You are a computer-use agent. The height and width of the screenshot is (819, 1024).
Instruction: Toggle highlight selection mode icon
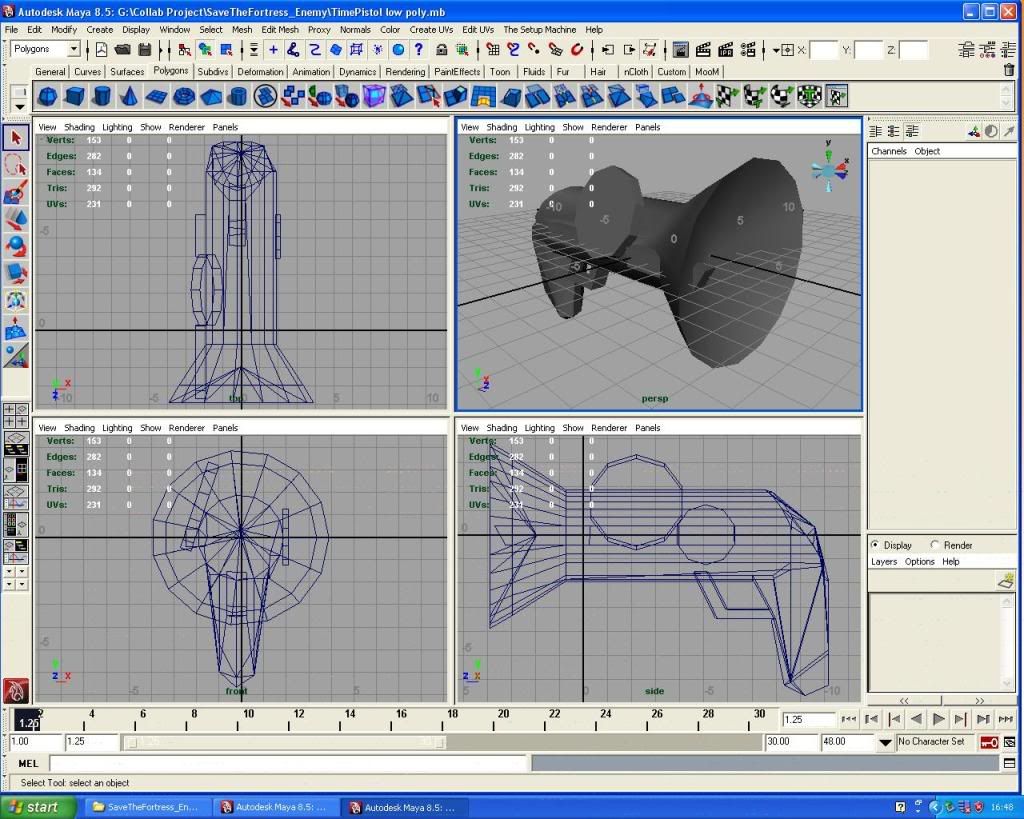(462, 50)
